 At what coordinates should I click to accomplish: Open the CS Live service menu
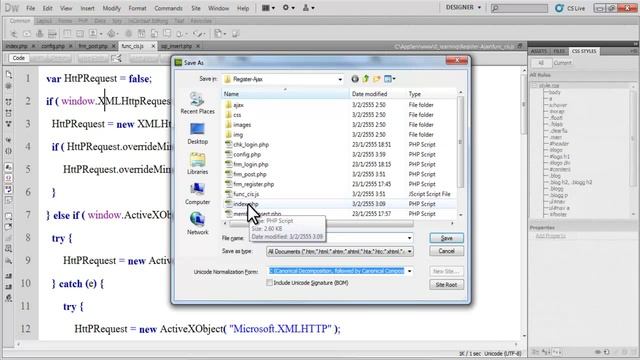point(570,8)
